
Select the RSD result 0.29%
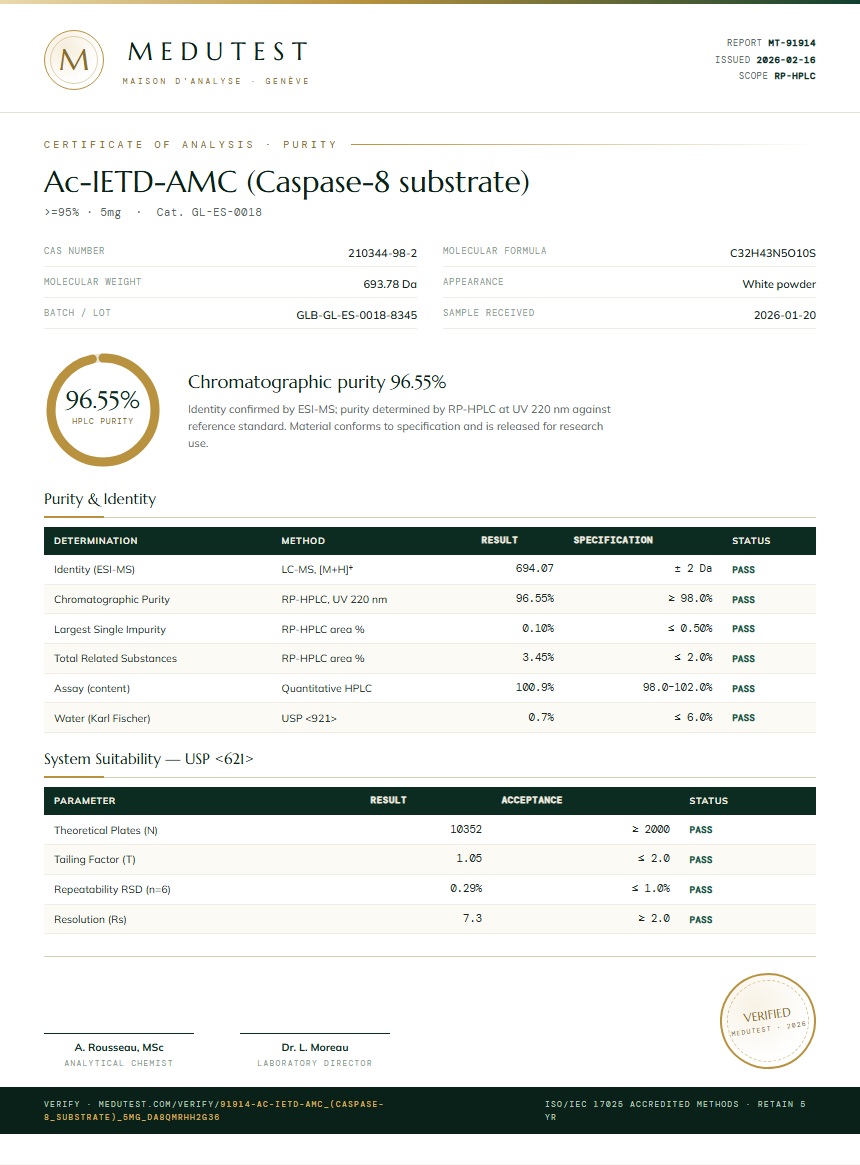[466, 889]
